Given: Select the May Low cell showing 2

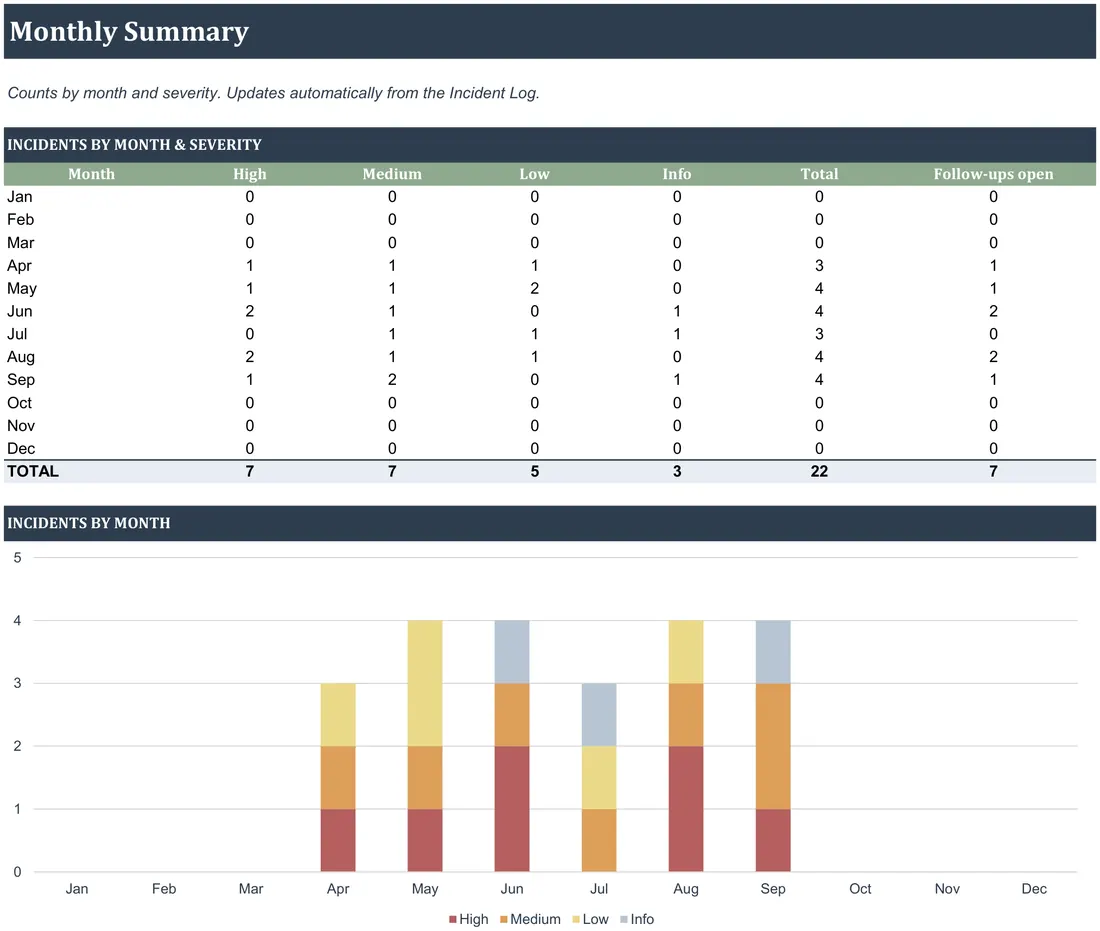Looking at the screenshot, I should coord(535,288).
